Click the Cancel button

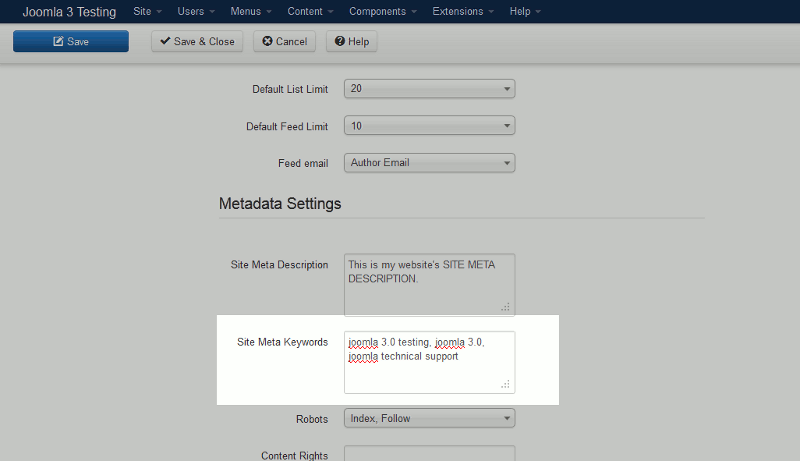tap(285, 41)
